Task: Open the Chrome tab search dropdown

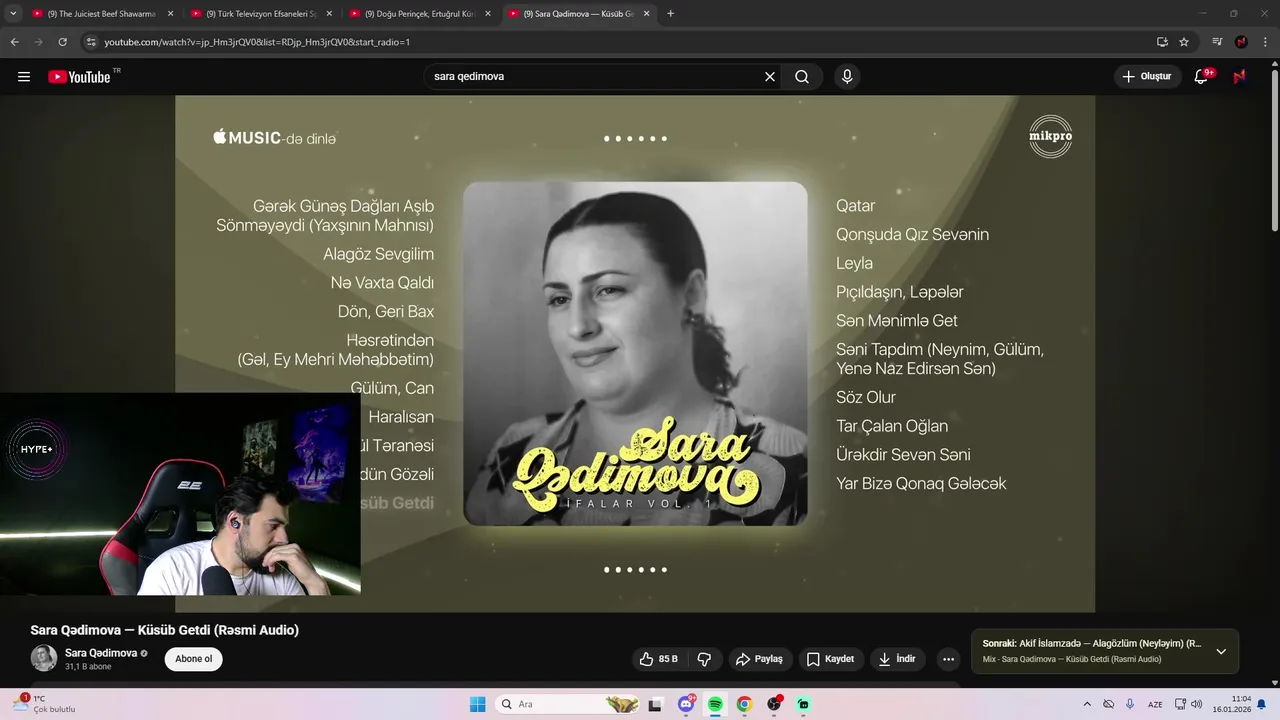Action: (13, 13)
